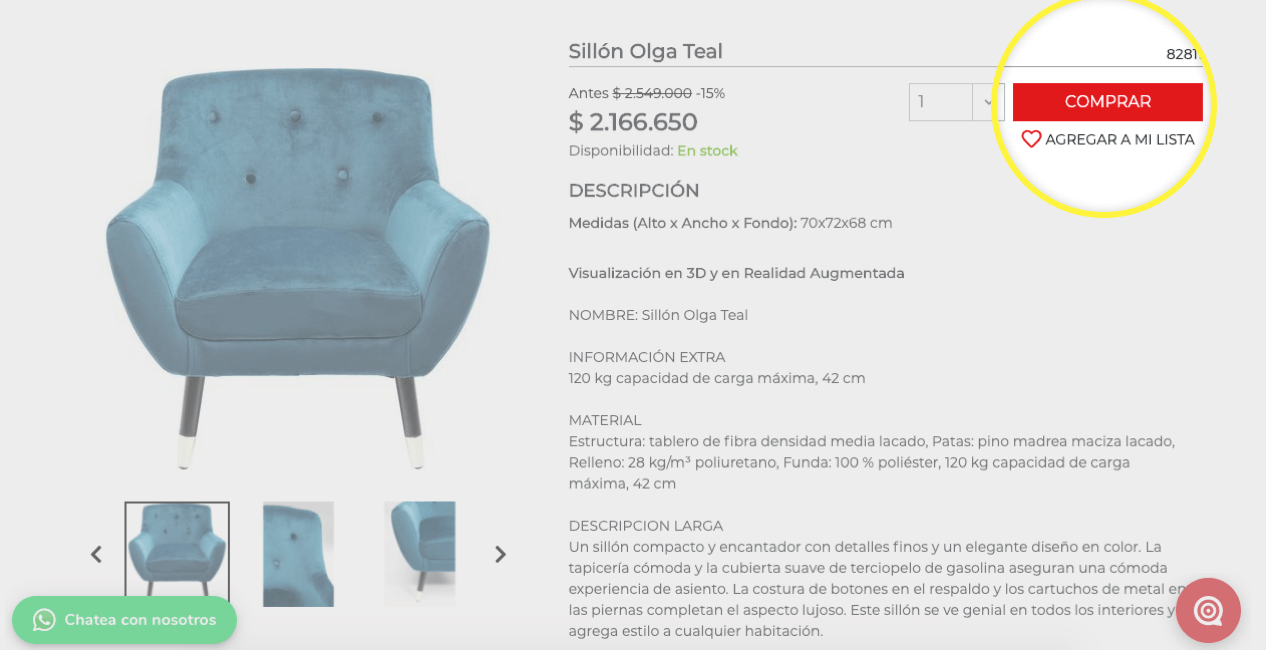Add product via heart wishlist icon
1266x650 pixels.
(x=1031, y=139)
